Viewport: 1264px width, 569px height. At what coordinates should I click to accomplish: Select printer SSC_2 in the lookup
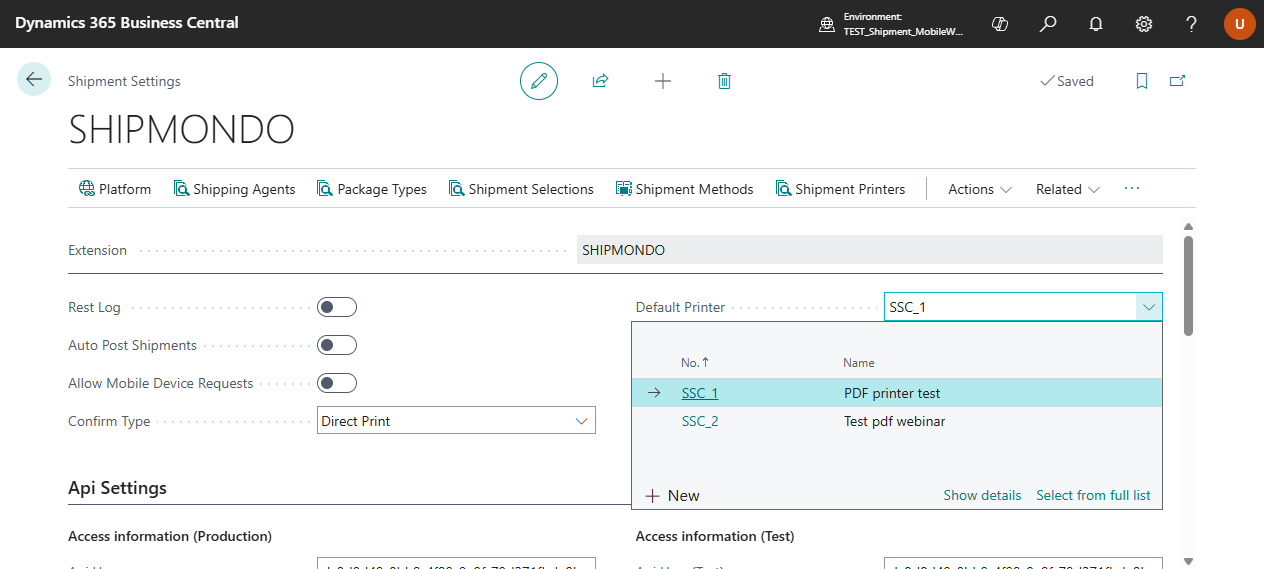click(700, 421)
